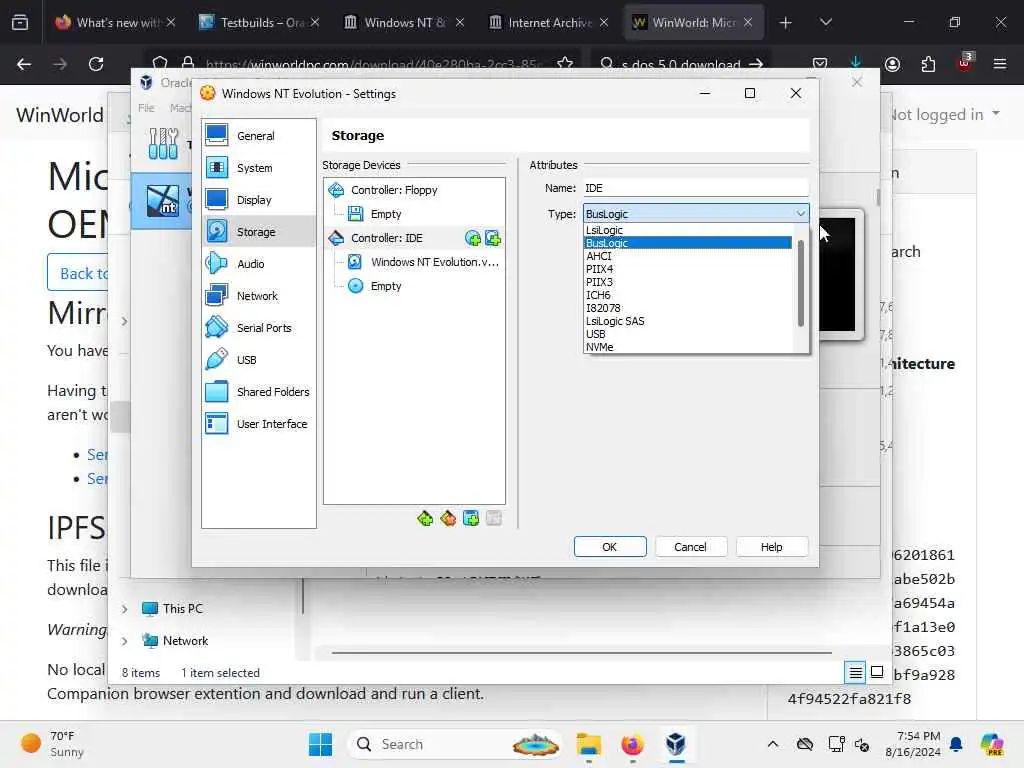This screenshot has width=1024, height=768.
Task: Choose AHCI controller type
Action: pos(688,256)
